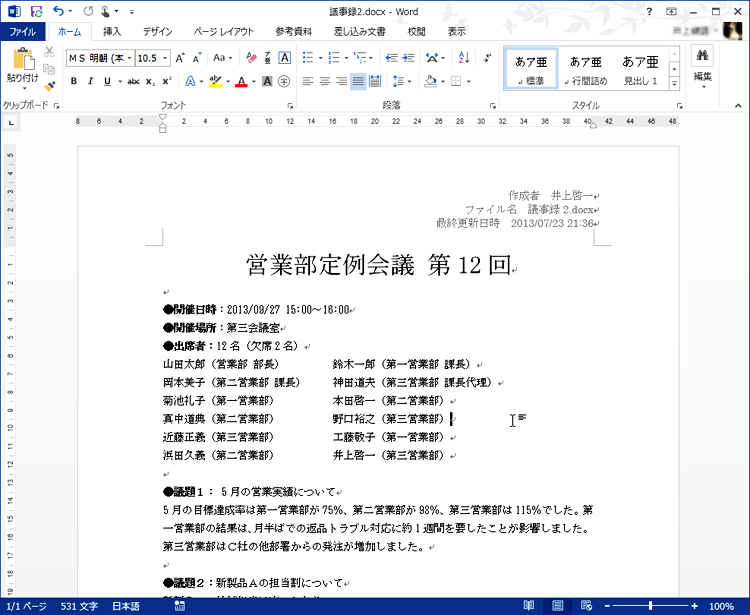Apply the enclosed circle character icon
The height and width of the screenshot is (615, 750).
(x=284, y=81)
